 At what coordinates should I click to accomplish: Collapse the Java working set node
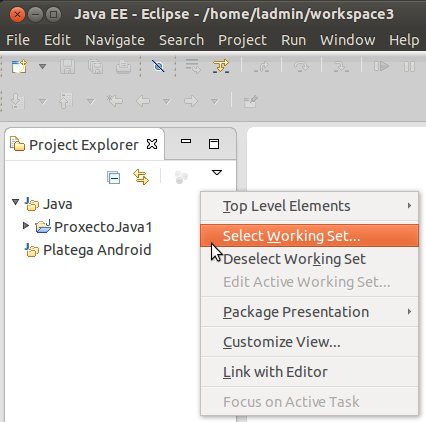click(15, 202)
